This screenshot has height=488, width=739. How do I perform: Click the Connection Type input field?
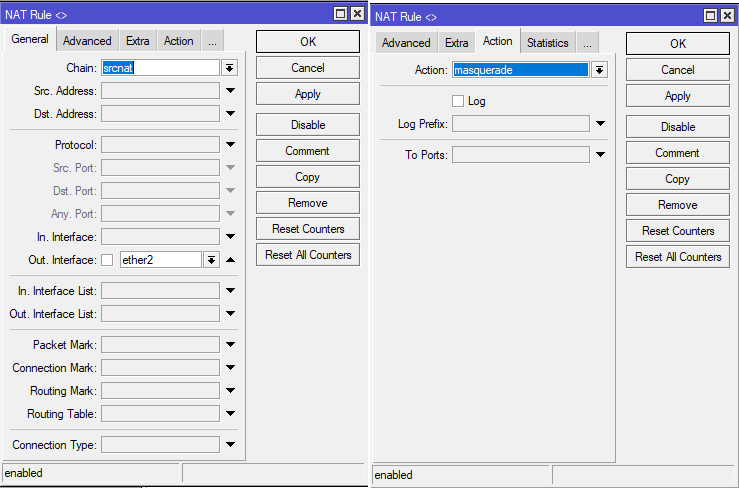click(x=160, y=445)
